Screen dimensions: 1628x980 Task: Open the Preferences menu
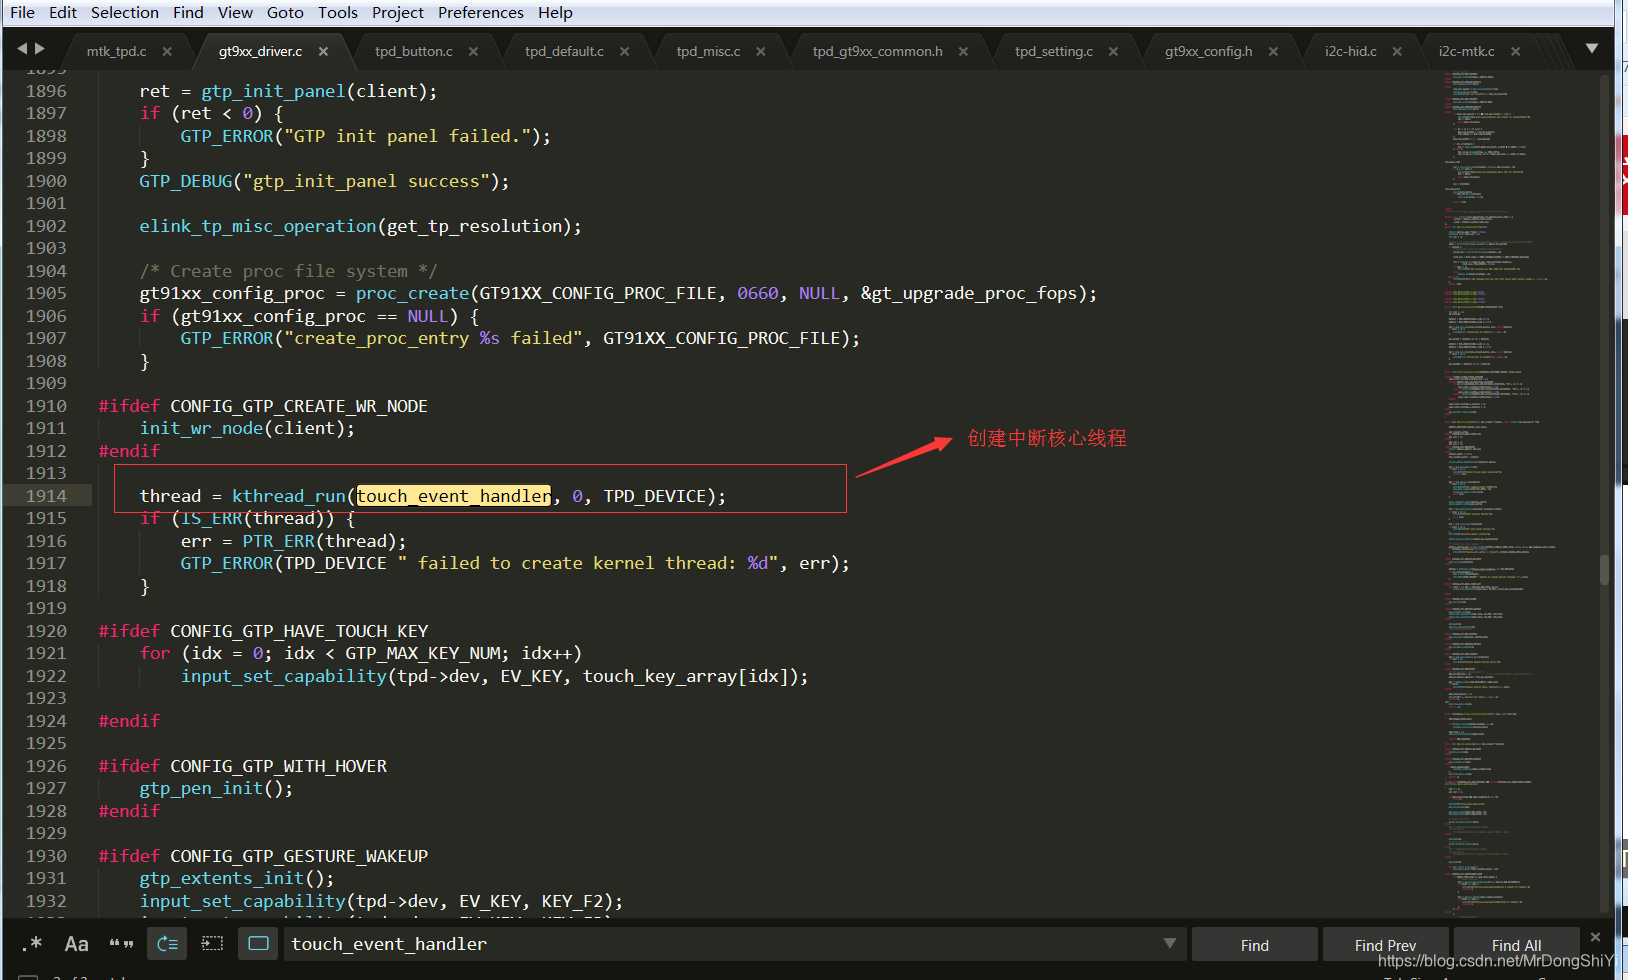[x=481, y=12]
